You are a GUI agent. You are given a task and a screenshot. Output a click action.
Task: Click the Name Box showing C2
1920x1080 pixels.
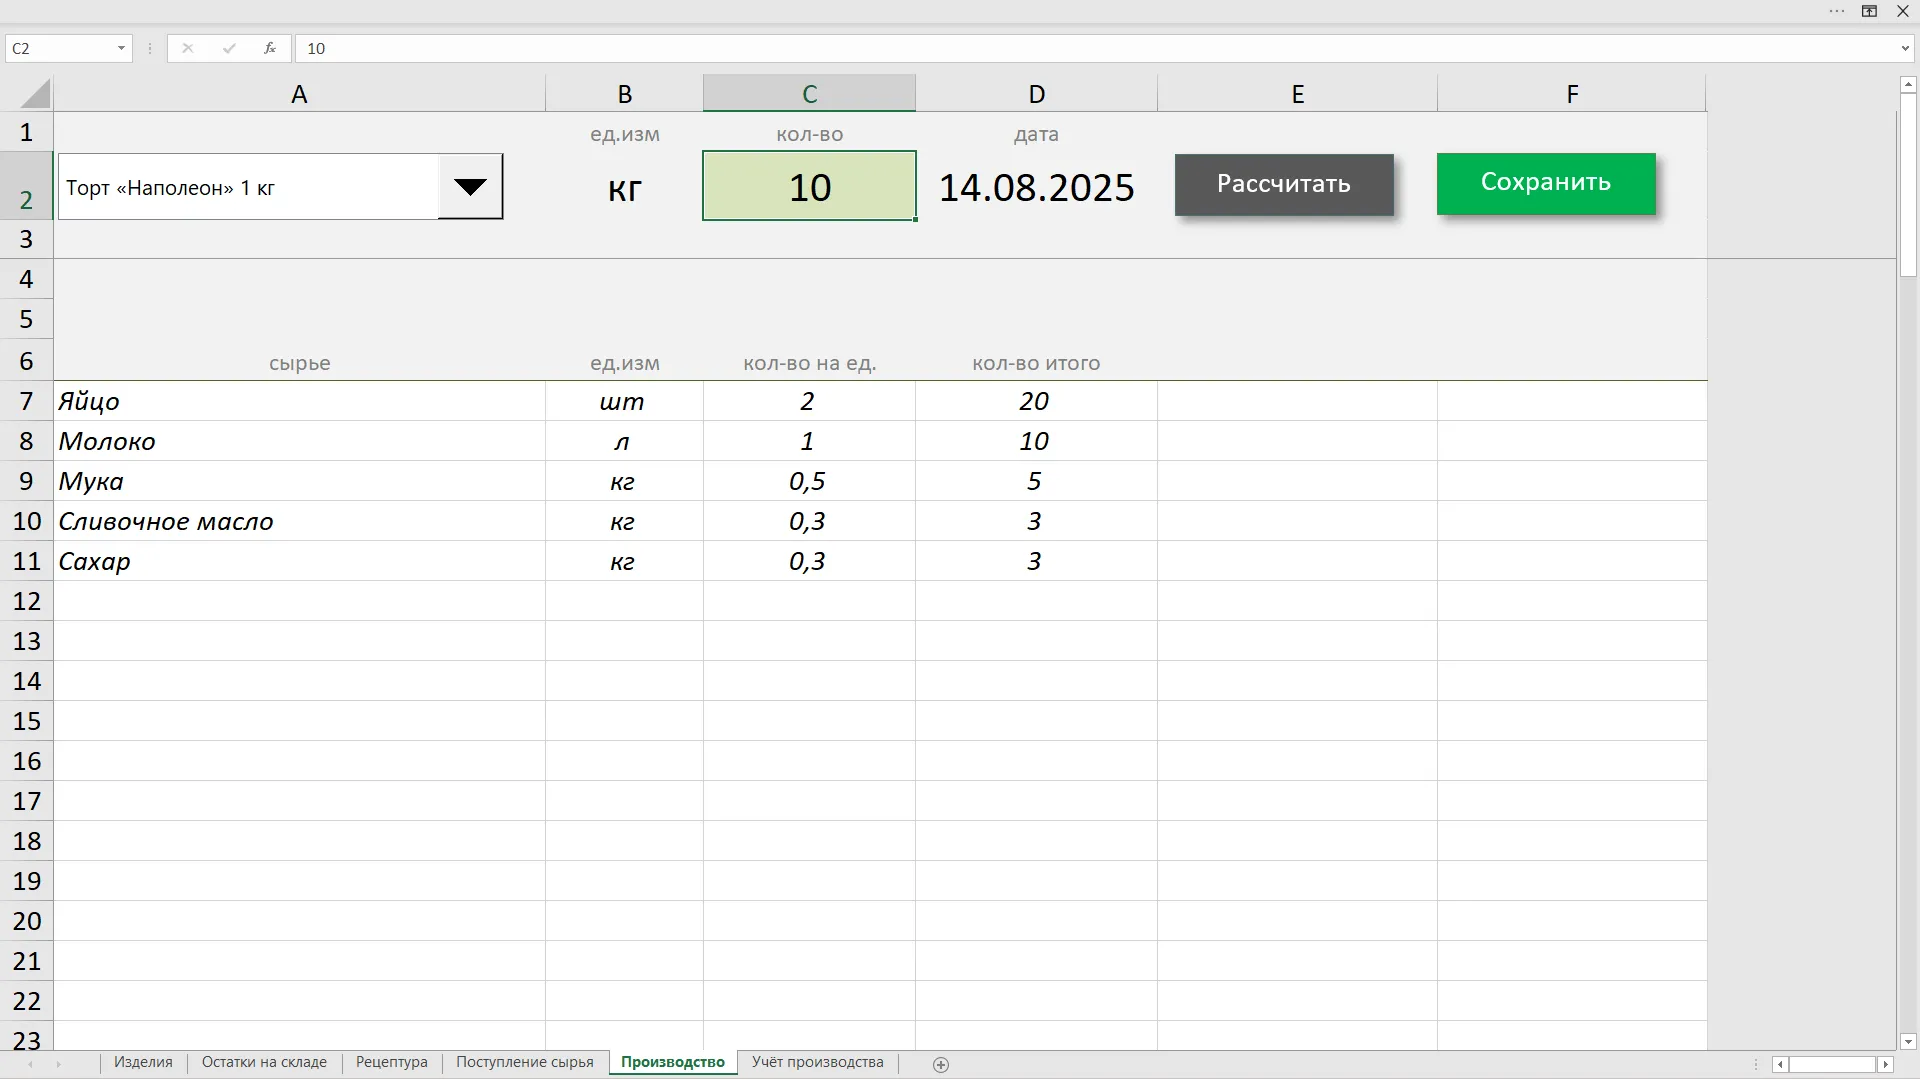click(x=58, y=48)
